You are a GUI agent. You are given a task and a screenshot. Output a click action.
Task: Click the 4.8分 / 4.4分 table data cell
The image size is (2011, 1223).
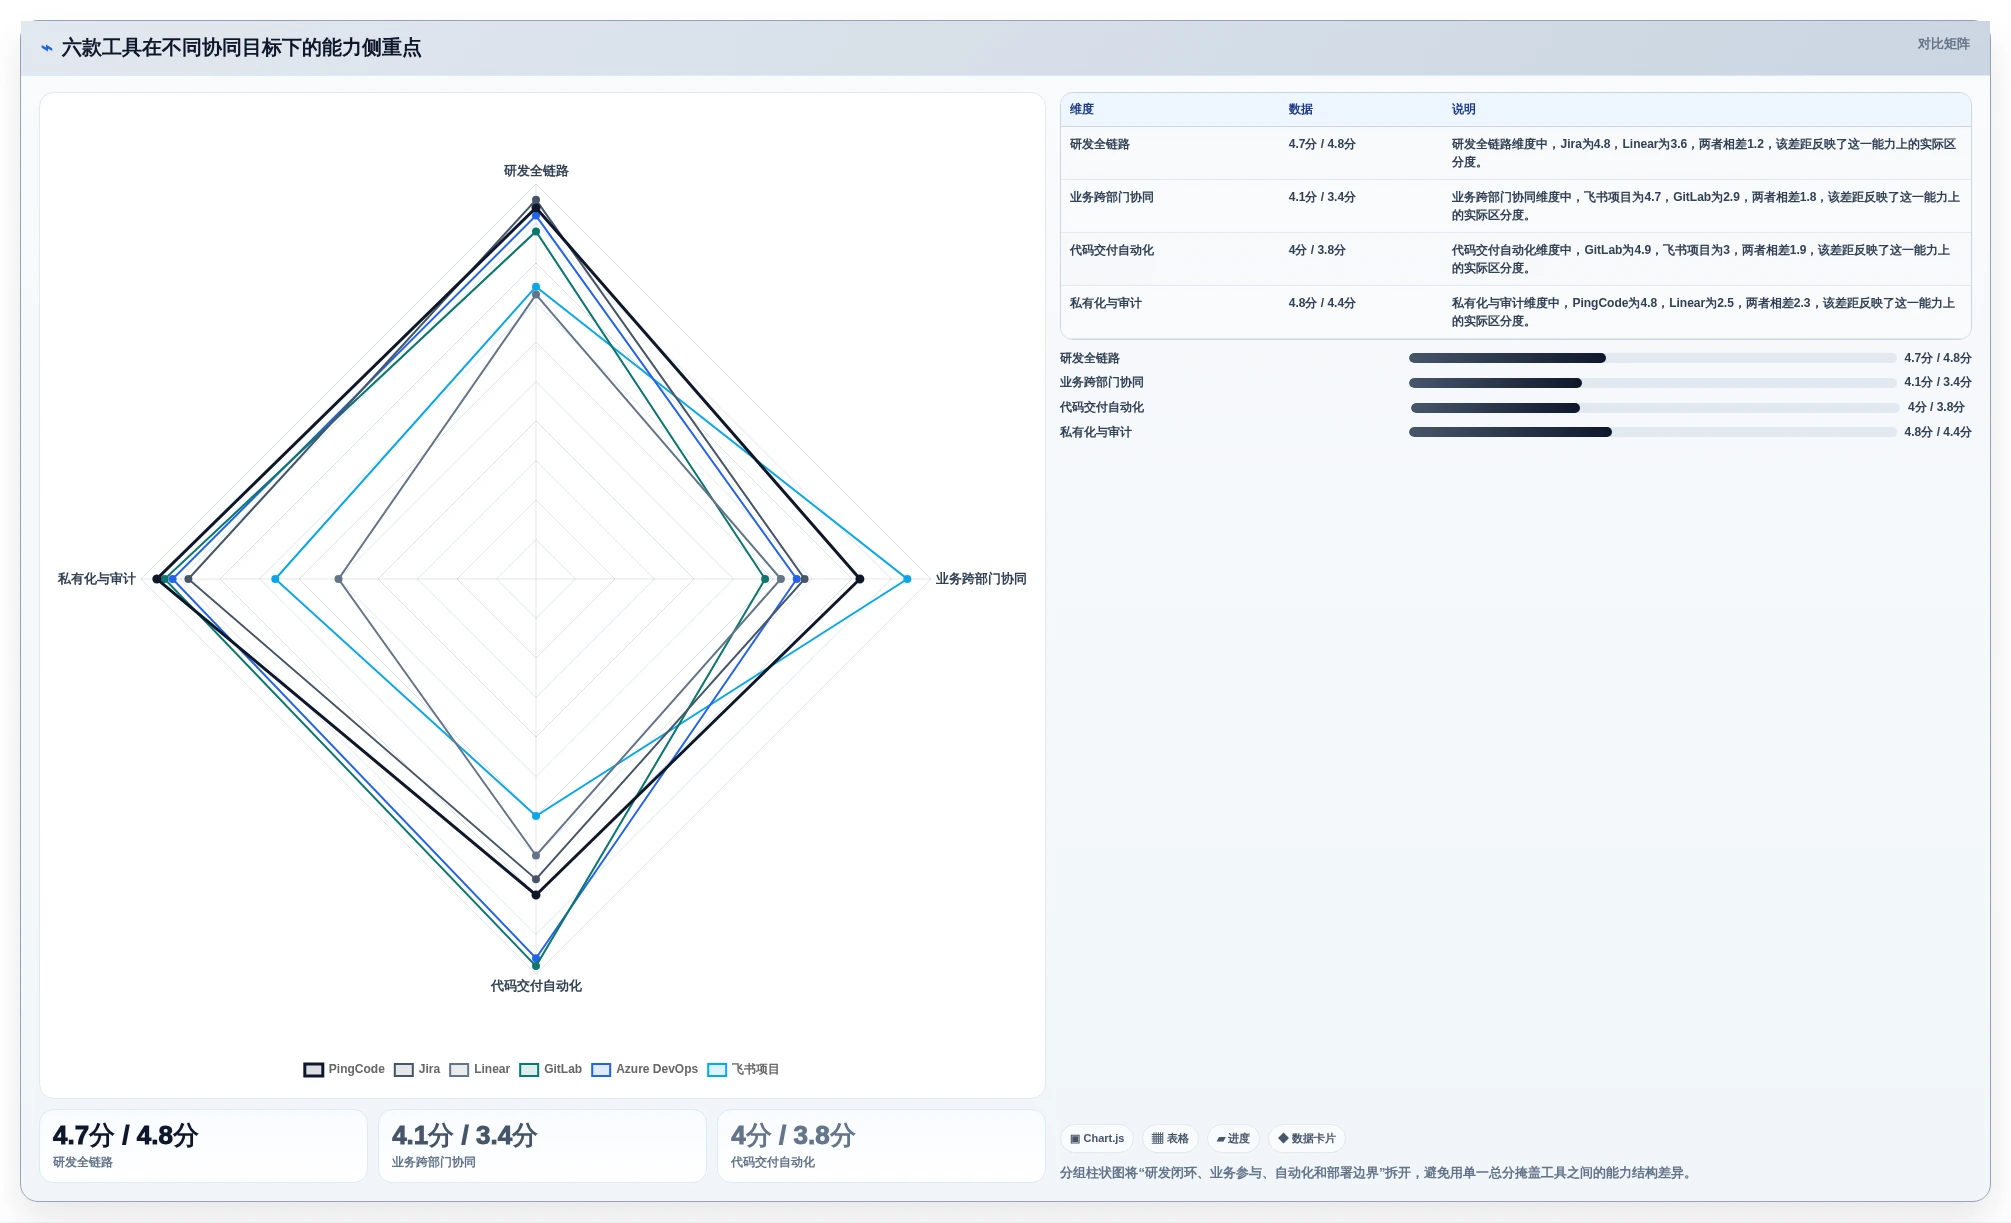tap(1322, 303)
